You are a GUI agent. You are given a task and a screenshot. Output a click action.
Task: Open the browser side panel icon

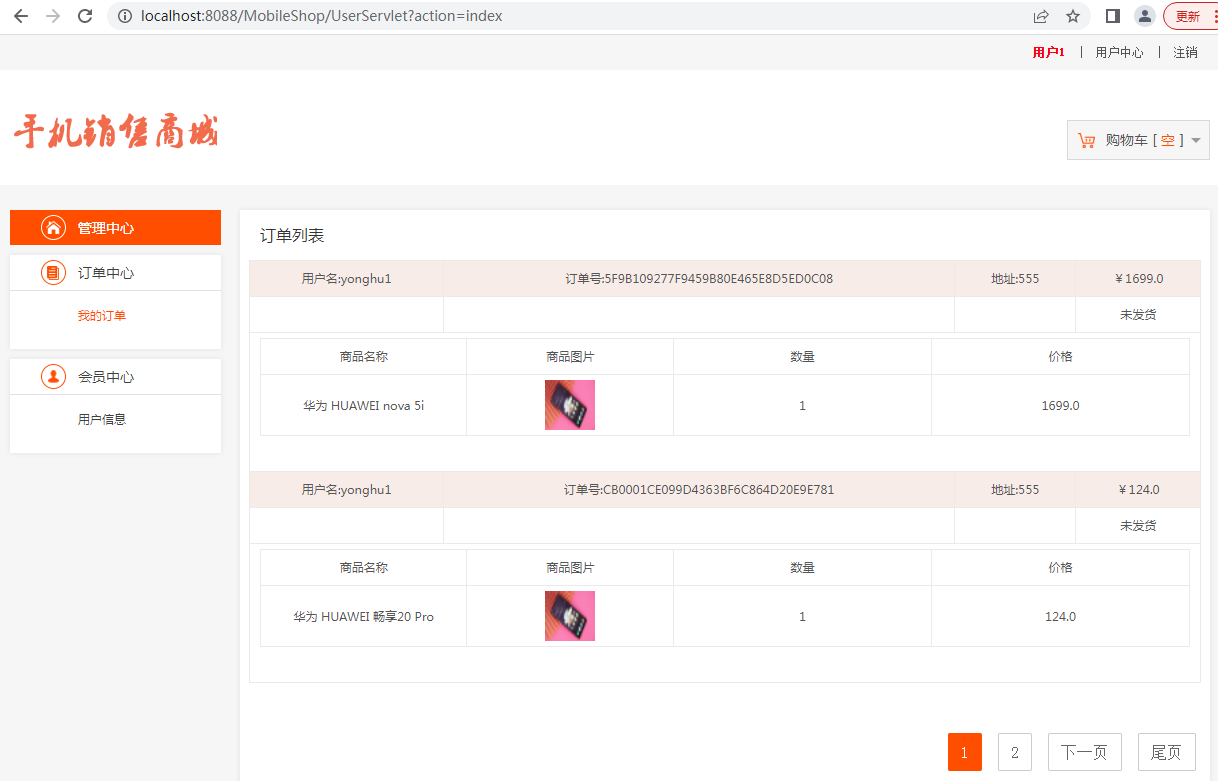click(x=1112, y=16)
